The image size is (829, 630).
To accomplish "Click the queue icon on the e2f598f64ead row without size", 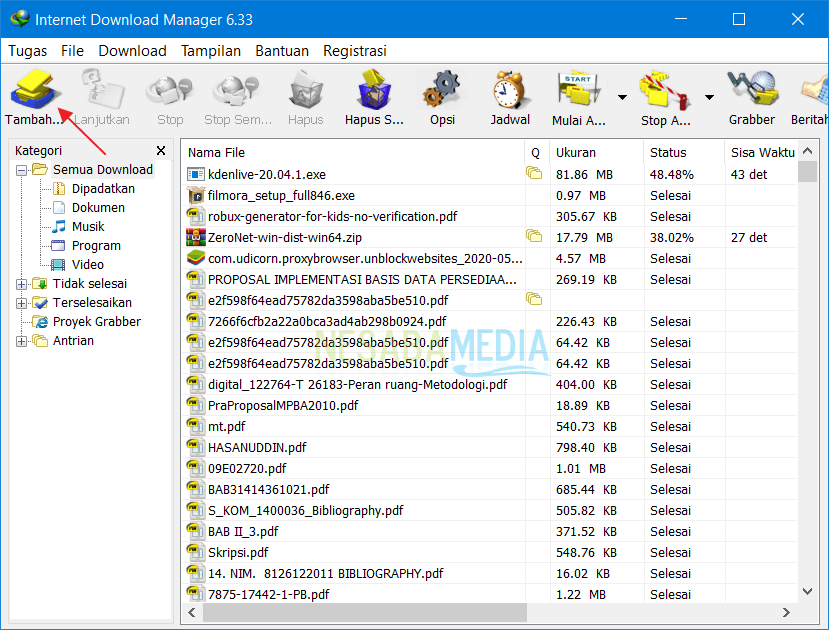I will (x=534, y=299).
